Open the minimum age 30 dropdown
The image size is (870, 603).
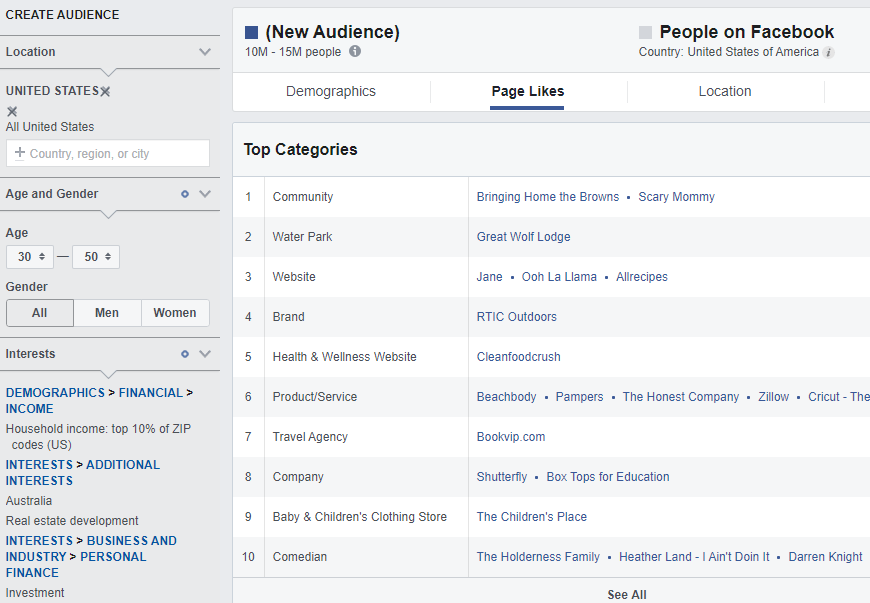[x=31, y=257]
